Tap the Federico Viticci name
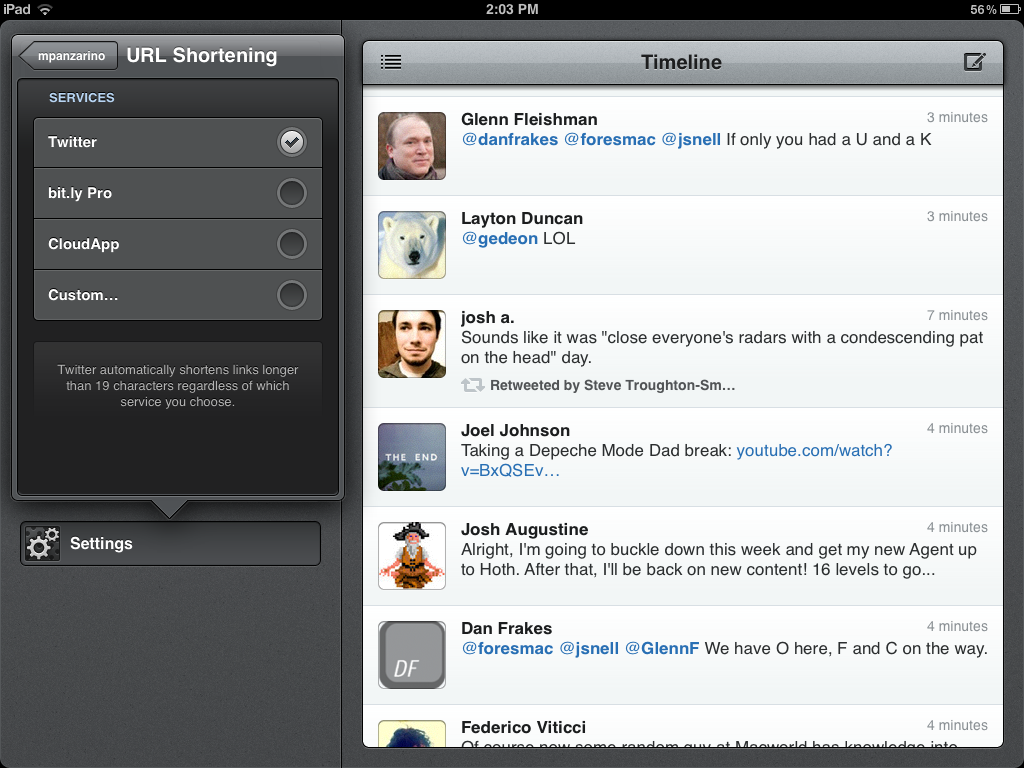 coord(523,728)
